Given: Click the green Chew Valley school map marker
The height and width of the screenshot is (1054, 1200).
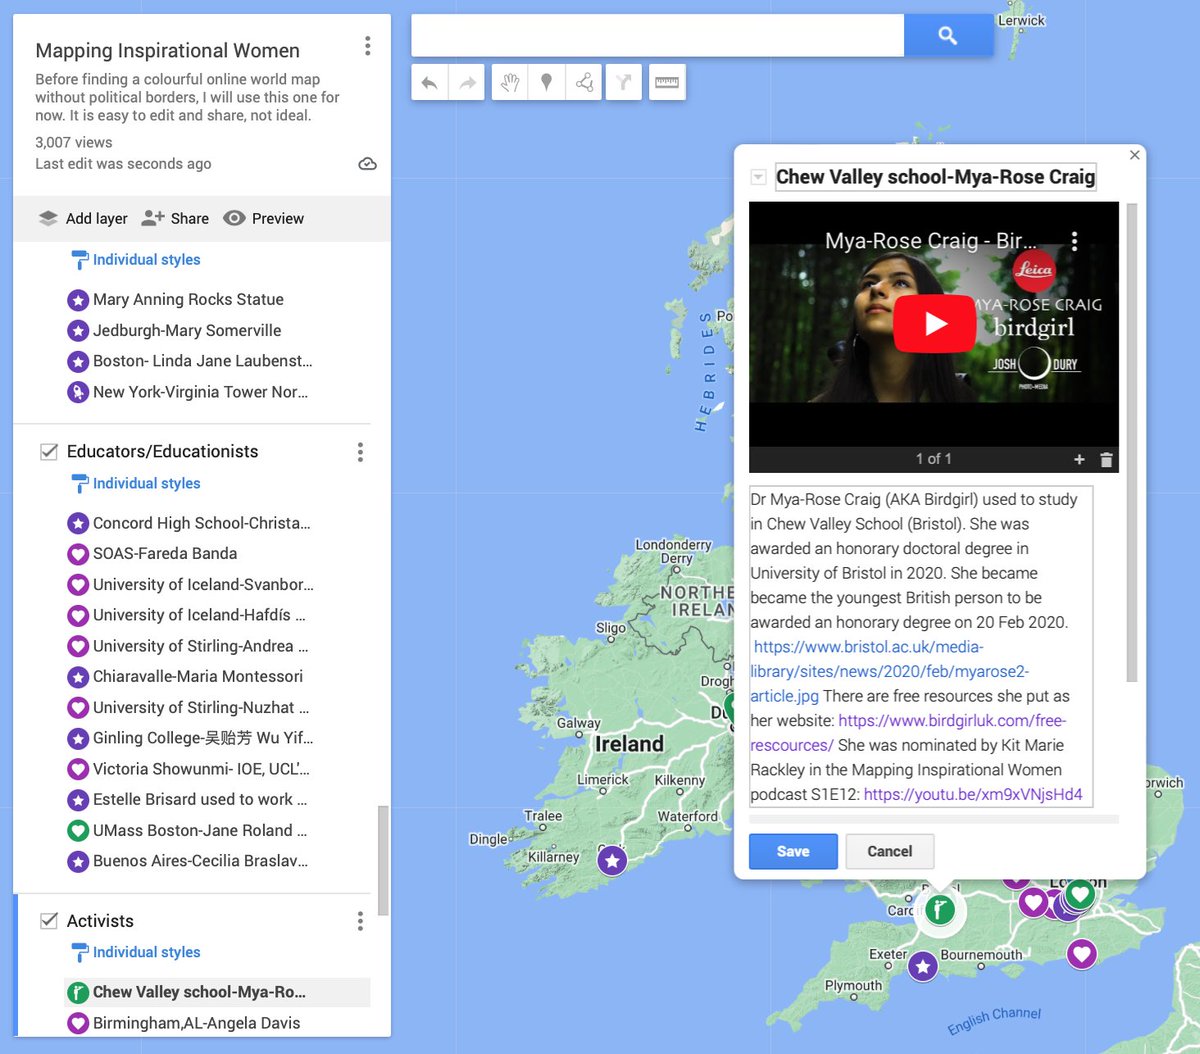Looking at the screenshot, I should click(940, 911).
